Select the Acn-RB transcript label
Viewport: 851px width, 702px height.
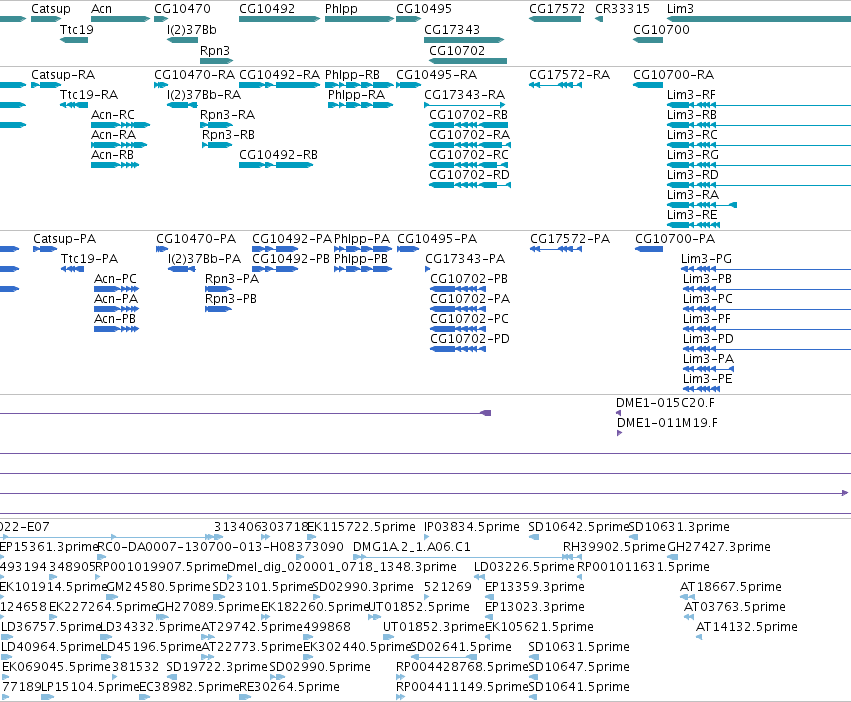(x=112, y=155)
